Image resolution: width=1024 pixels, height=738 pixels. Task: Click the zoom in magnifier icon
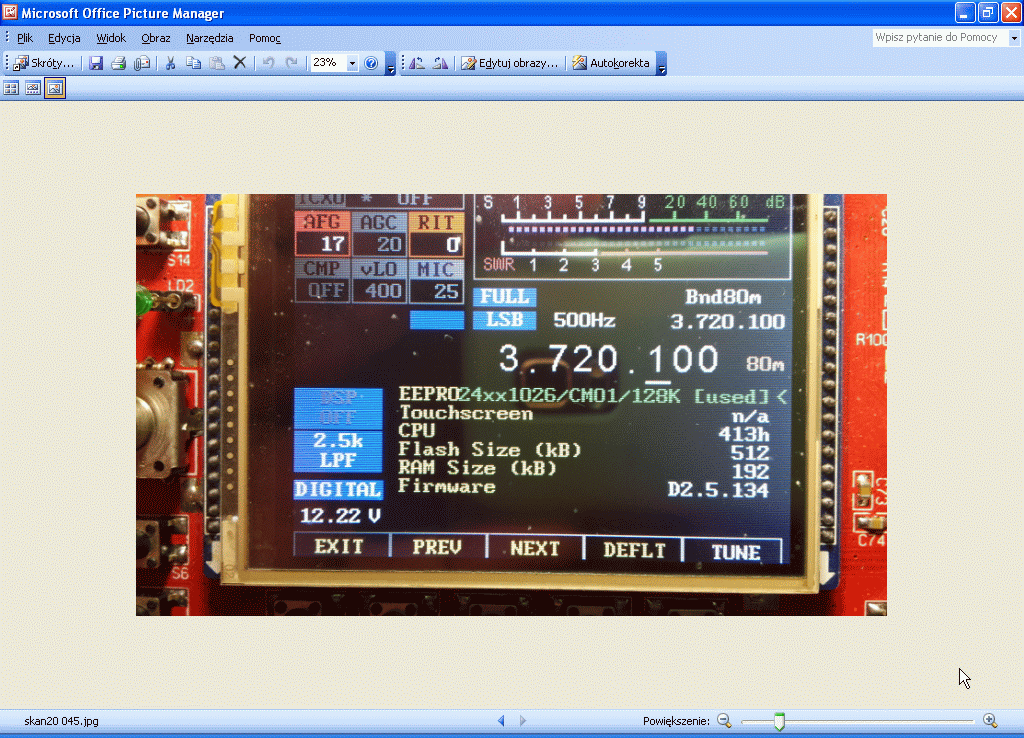(990, 720)
